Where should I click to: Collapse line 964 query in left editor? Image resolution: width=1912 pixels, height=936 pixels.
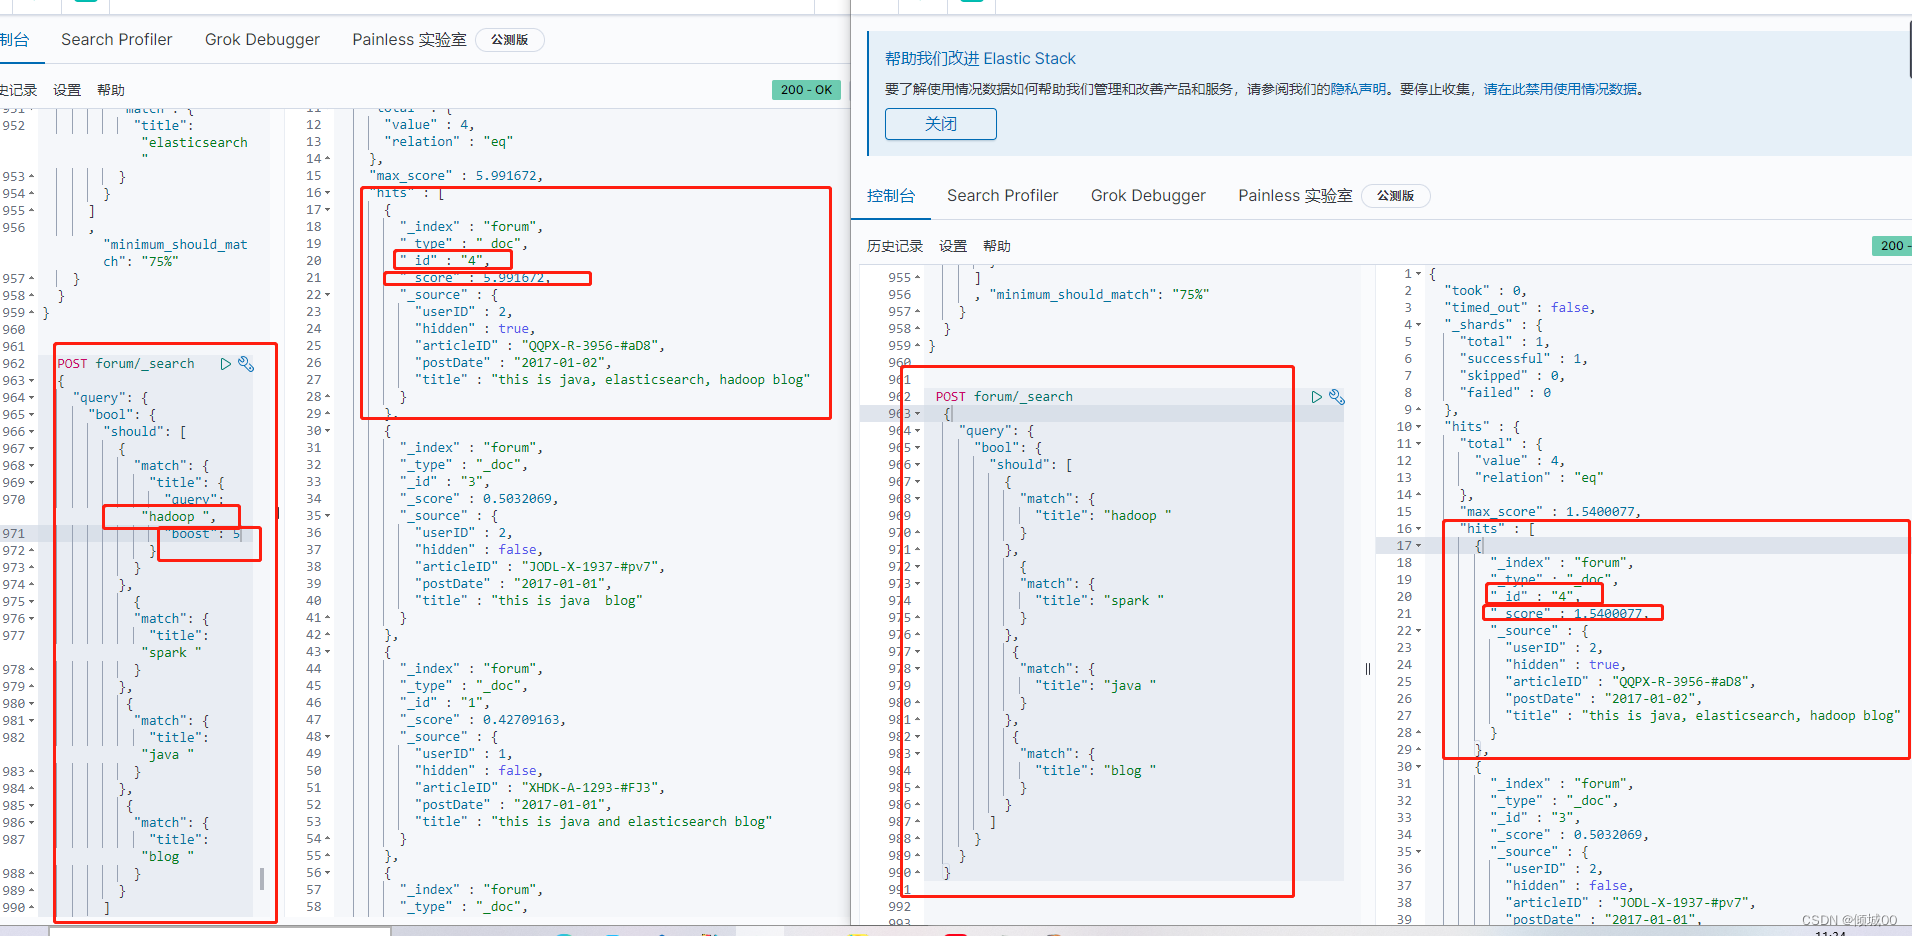point(32,398)
